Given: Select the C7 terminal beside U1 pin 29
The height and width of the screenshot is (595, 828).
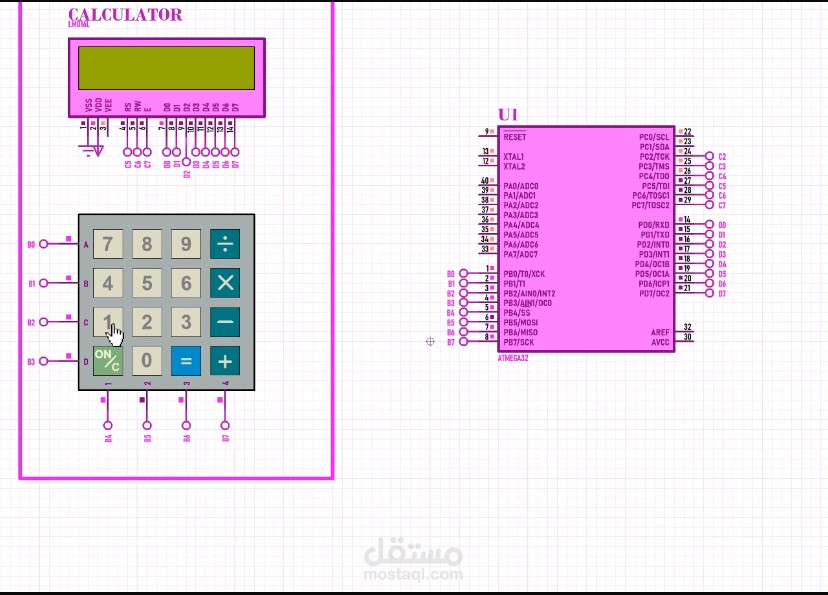Looking at the screenshot, I should (709, 205).
